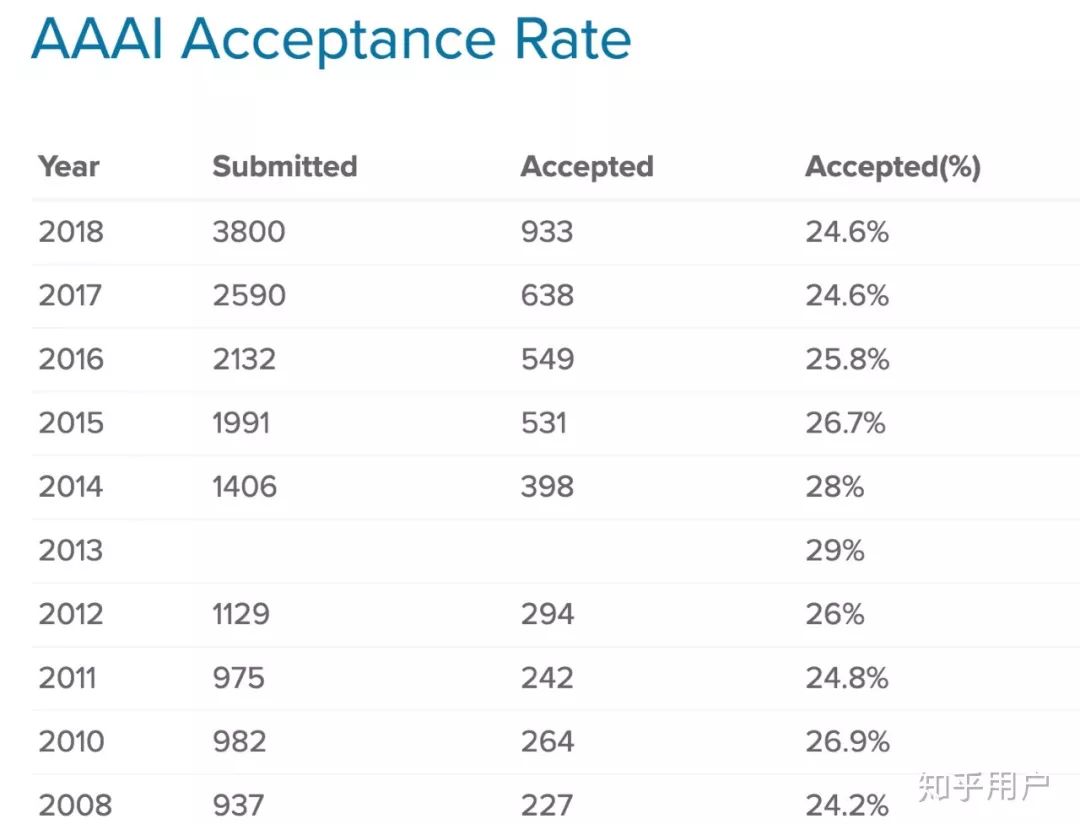Click the Submitted column header
This screenshot has width=1080, height=824.
pos(284,167)
